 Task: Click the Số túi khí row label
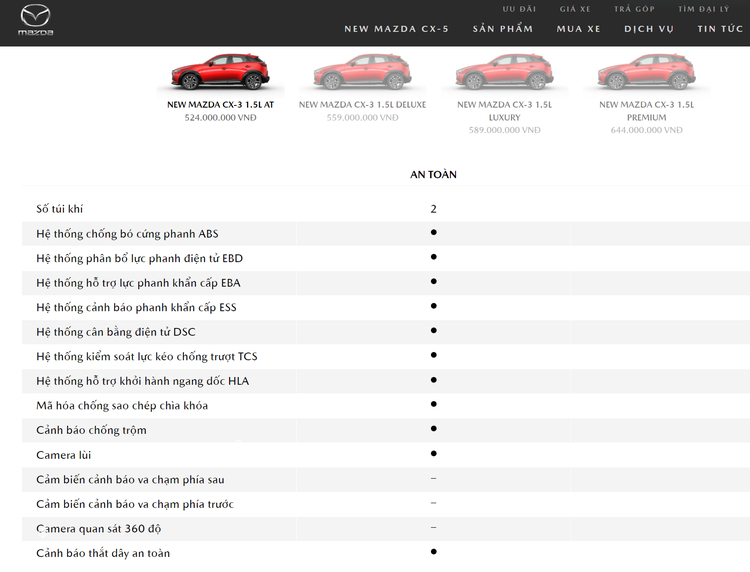pos(60,209)
